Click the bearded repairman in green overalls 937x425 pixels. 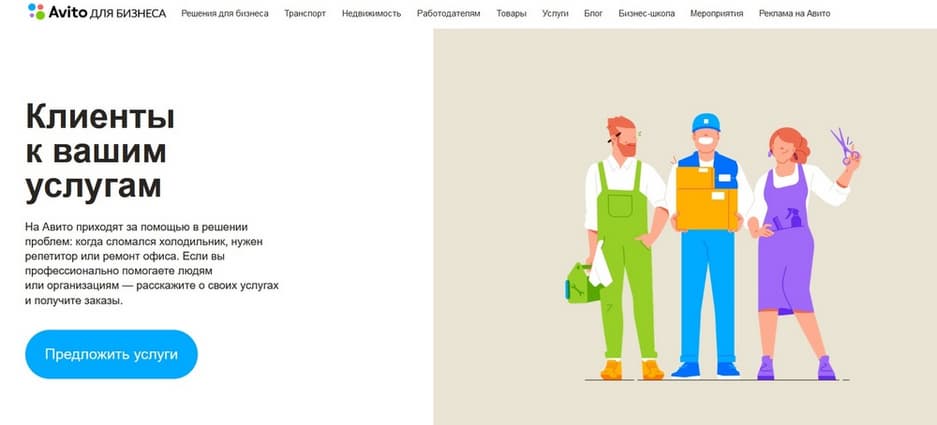(x=623, y=248)
